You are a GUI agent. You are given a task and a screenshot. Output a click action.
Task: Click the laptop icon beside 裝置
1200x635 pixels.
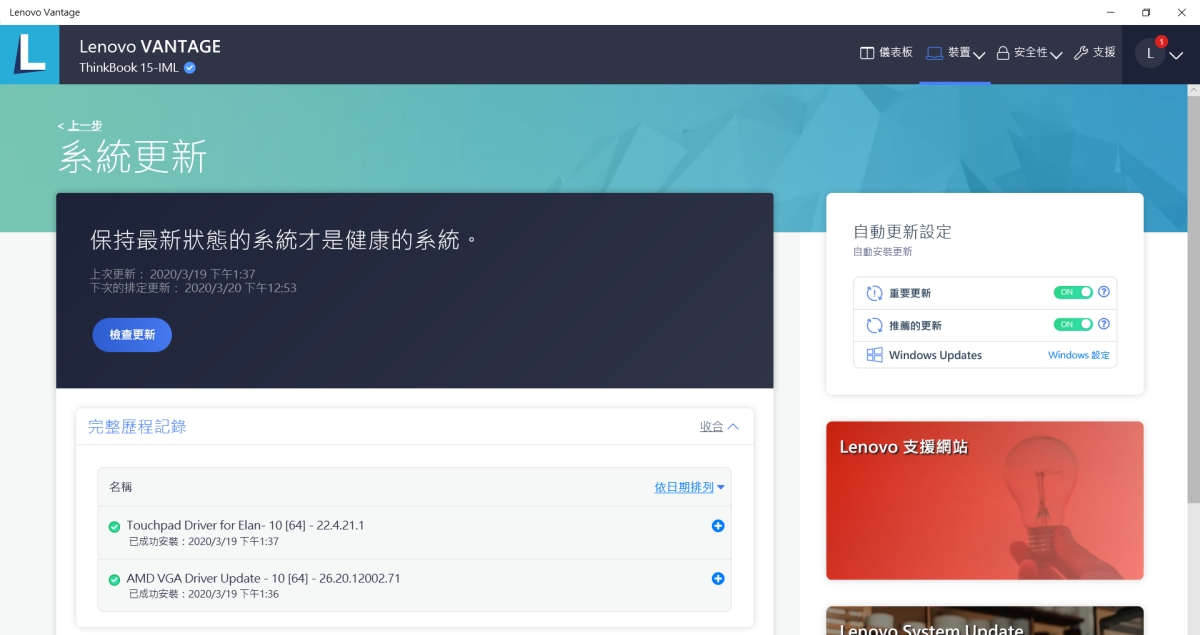click(934, 53)
